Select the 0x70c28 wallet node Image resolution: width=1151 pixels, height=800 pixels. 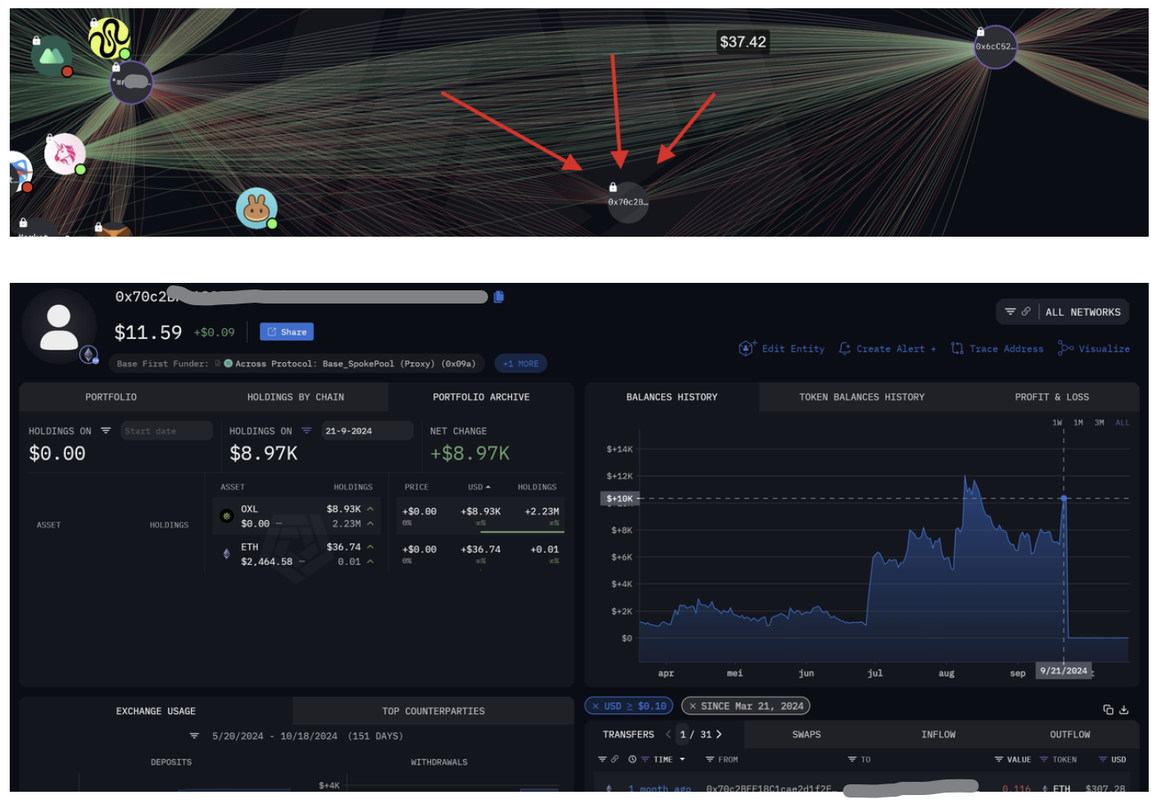tap(628, 202)
